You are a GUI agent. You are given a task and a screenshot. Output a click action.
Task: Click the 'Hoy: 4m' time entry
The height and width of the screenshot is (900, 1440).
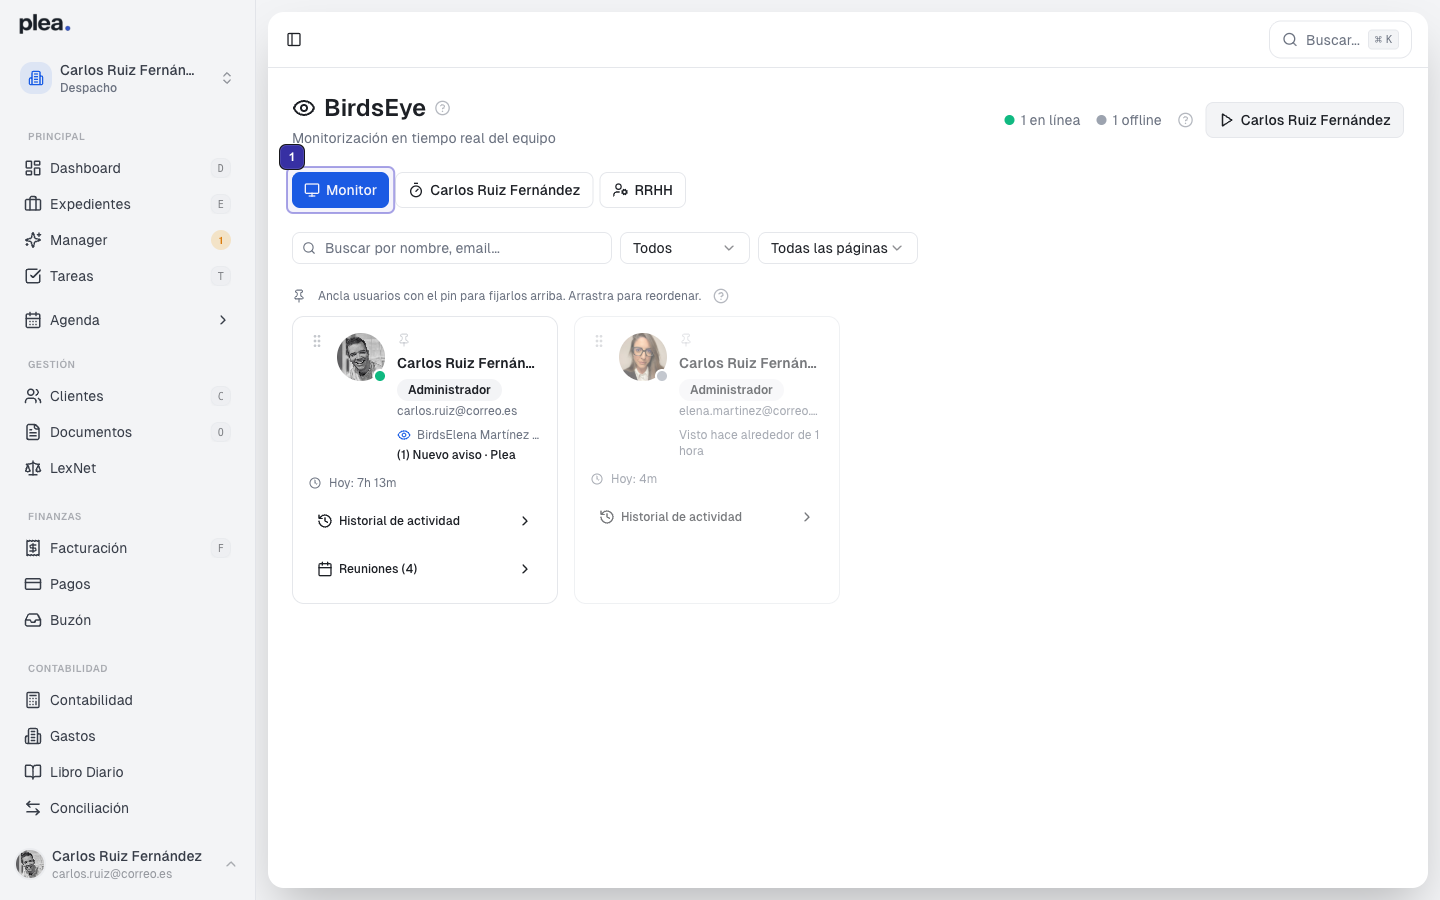coord(624,479)
